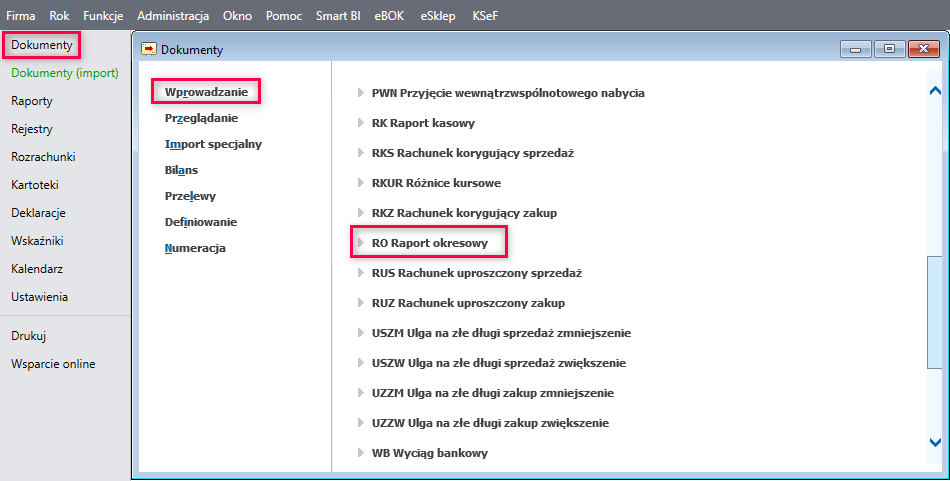Open Kalendarz section
950x481 pixels.
click(37, 268)
